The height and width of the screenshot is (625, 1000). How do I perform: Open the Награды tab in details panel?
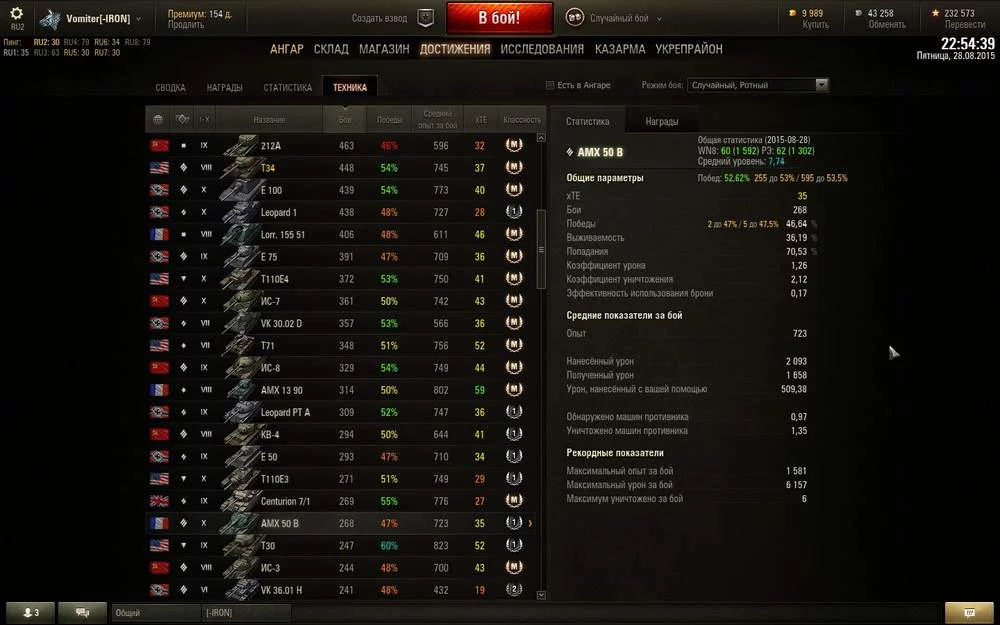[x=661, y=121]
